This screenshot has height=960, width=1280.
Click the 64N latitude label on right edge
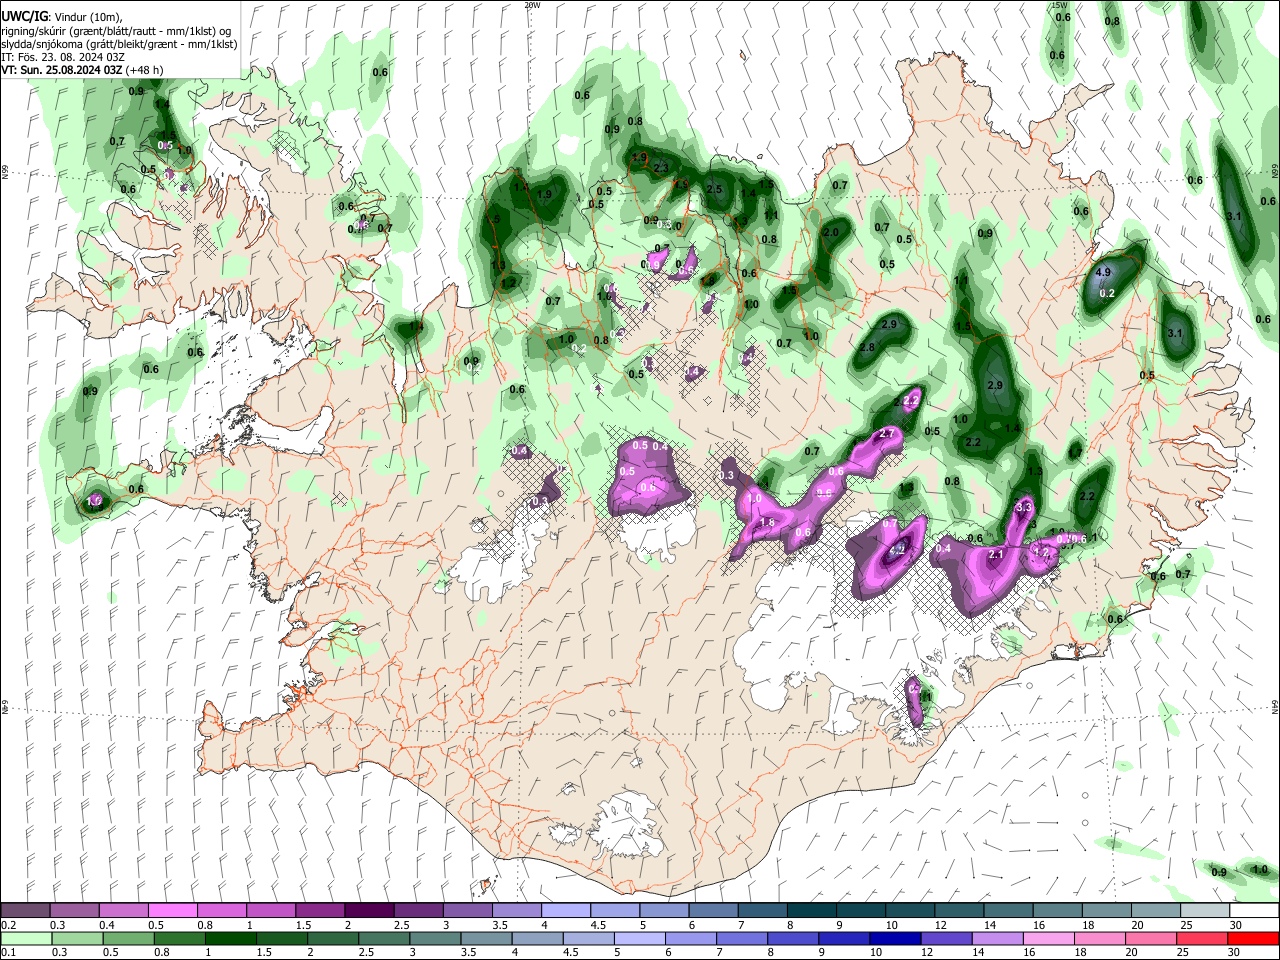(1275, 705)
